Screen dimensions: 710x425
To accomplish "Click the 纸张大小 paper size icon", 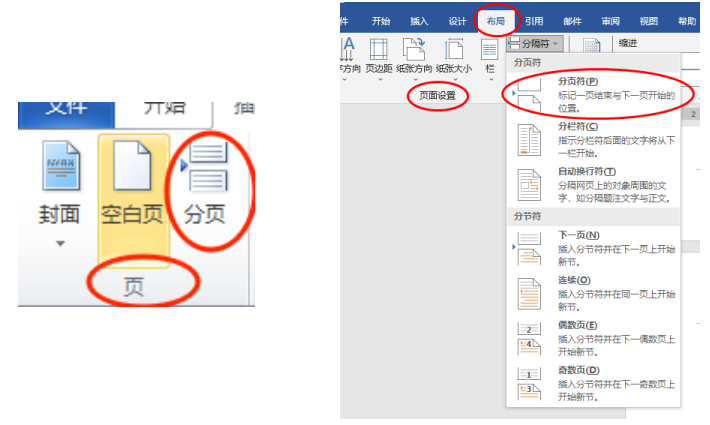I will [x=454, y=49].
